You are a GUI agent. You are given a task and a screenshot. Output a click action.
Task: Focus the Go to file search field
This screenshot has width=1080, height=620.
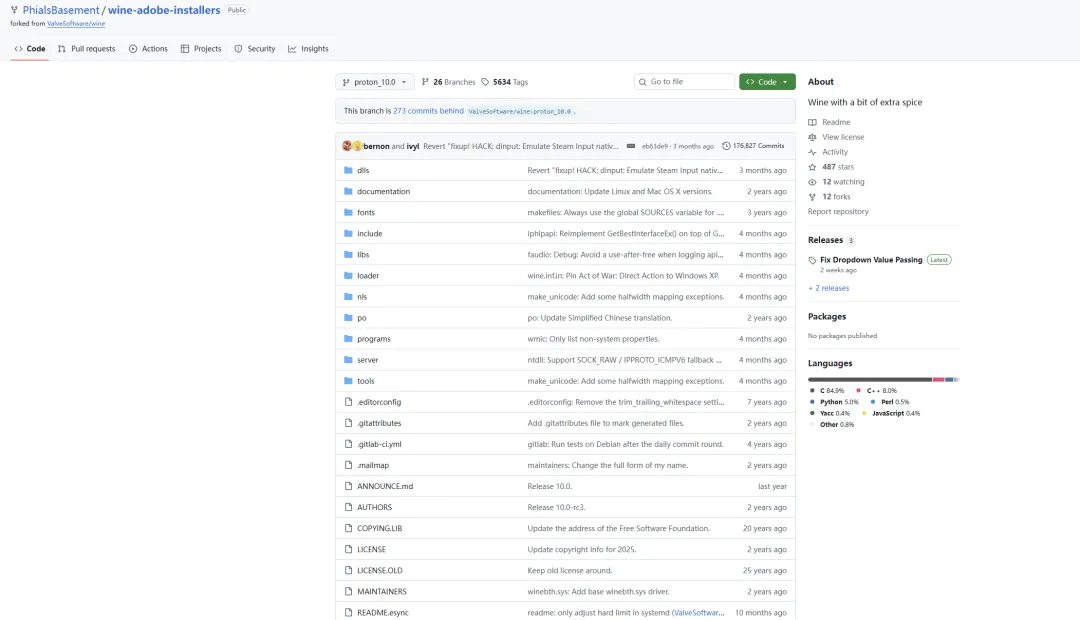click(x=685, y=82)
